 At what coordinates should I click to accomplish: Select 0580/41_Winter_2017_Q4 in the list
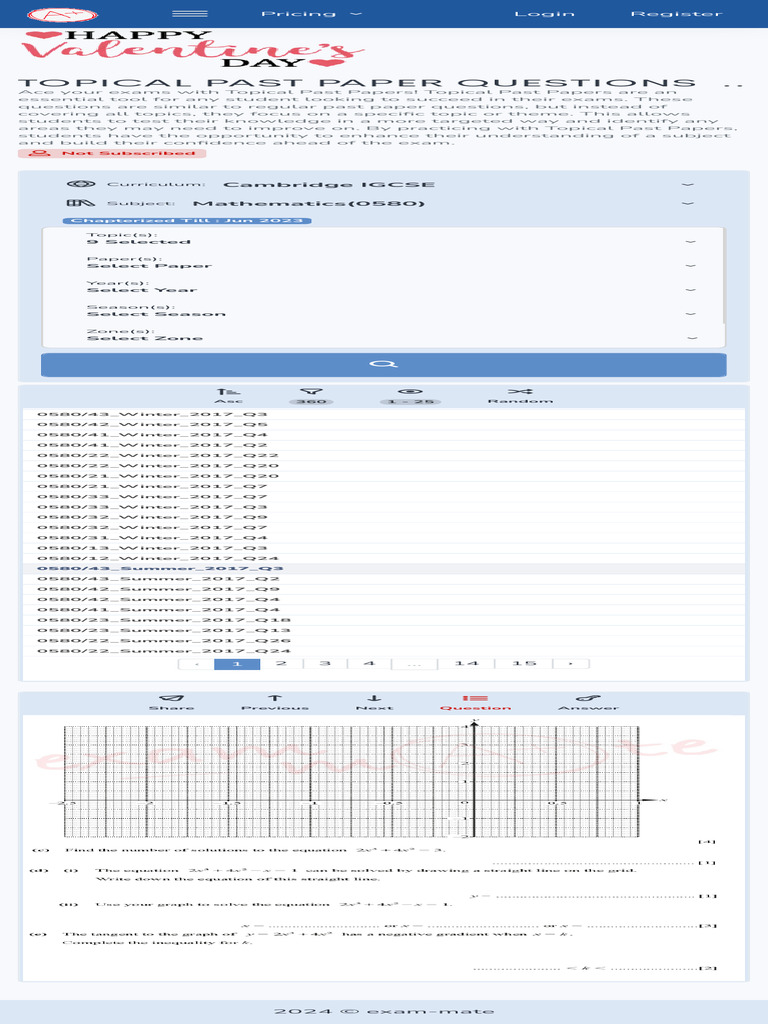(x=384, y=435)
